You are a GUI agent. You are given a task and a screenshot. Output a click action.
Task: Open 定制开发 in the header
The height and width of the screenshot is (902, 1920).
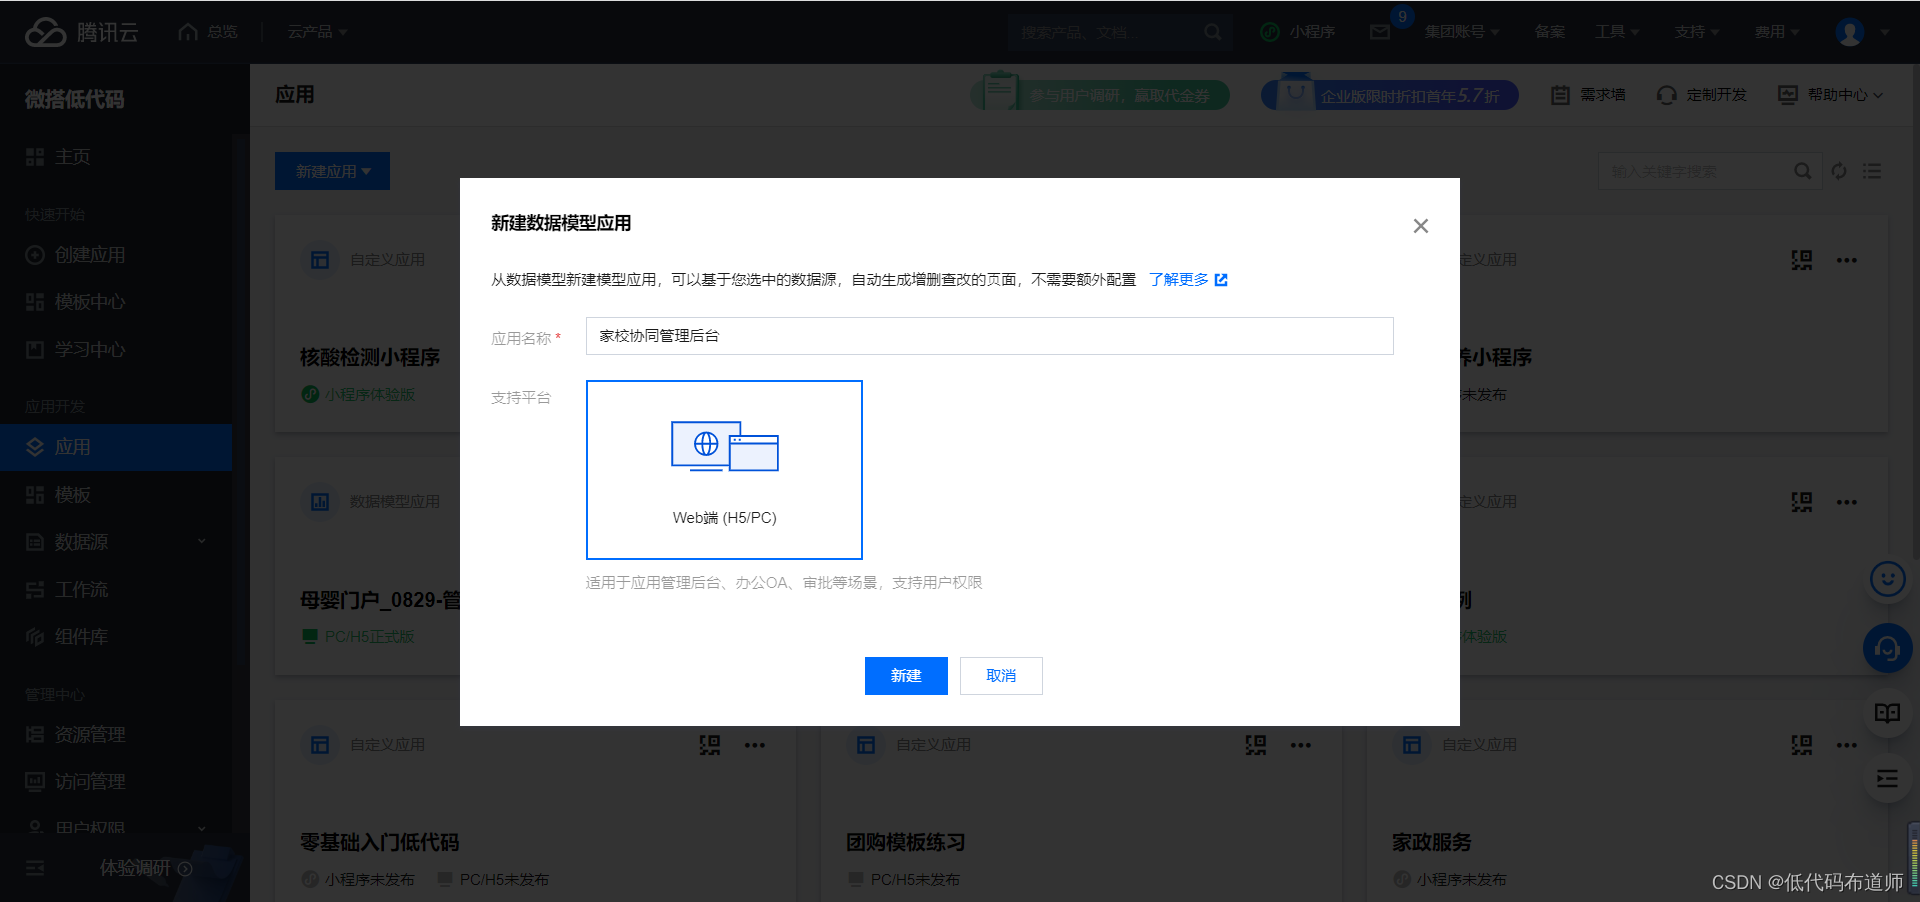pos(1702,95)
